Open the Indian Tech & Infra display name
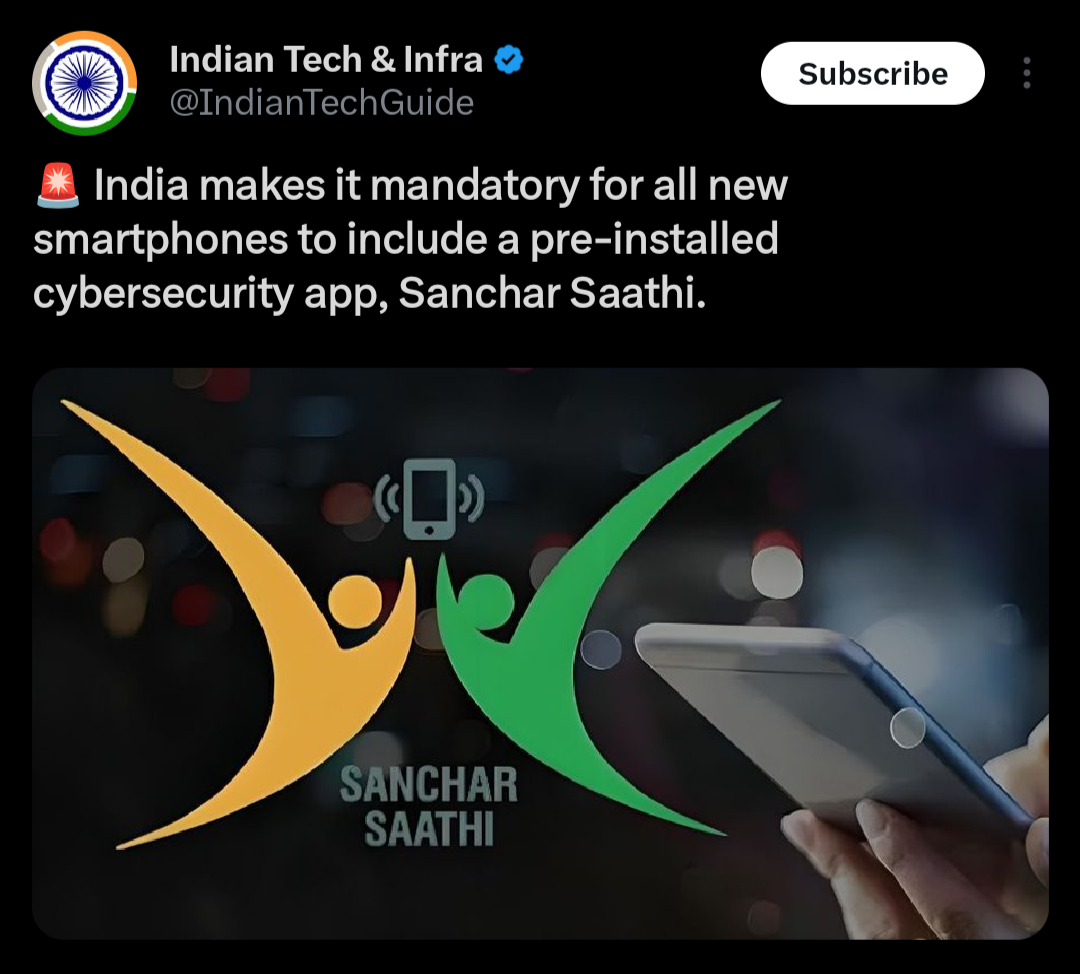The width and height of the screenshot is (1080, 974). click(x=326, y=59)
